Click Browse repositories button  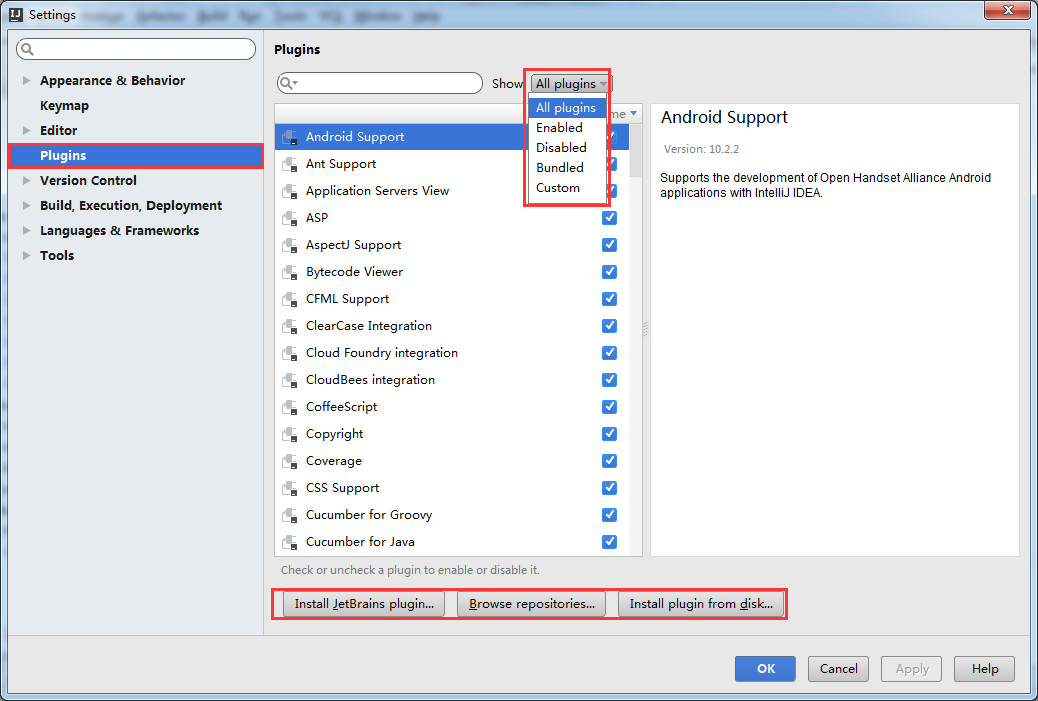tap(532, 604)
